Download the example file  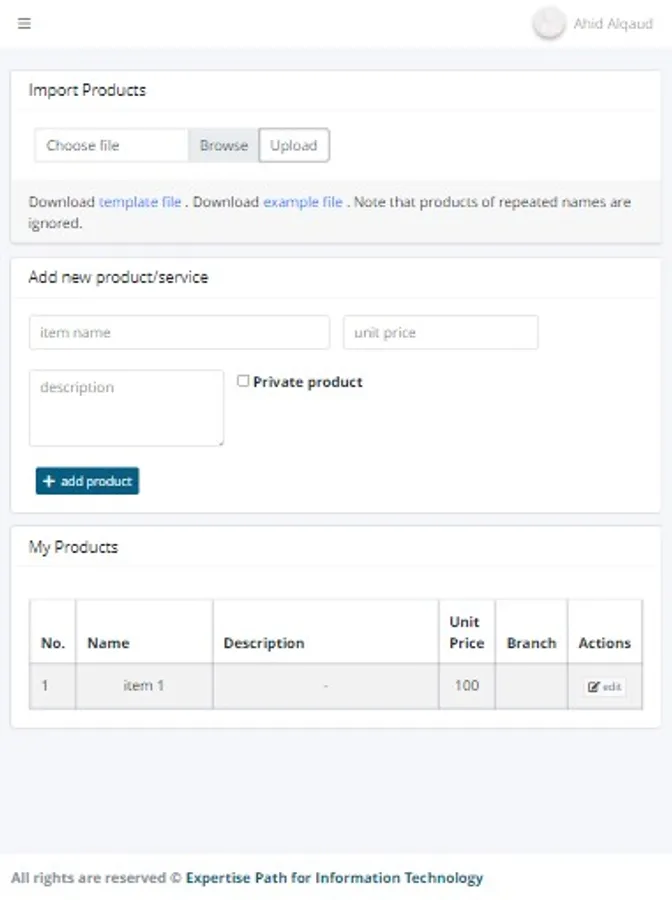(x=303, y=202)
